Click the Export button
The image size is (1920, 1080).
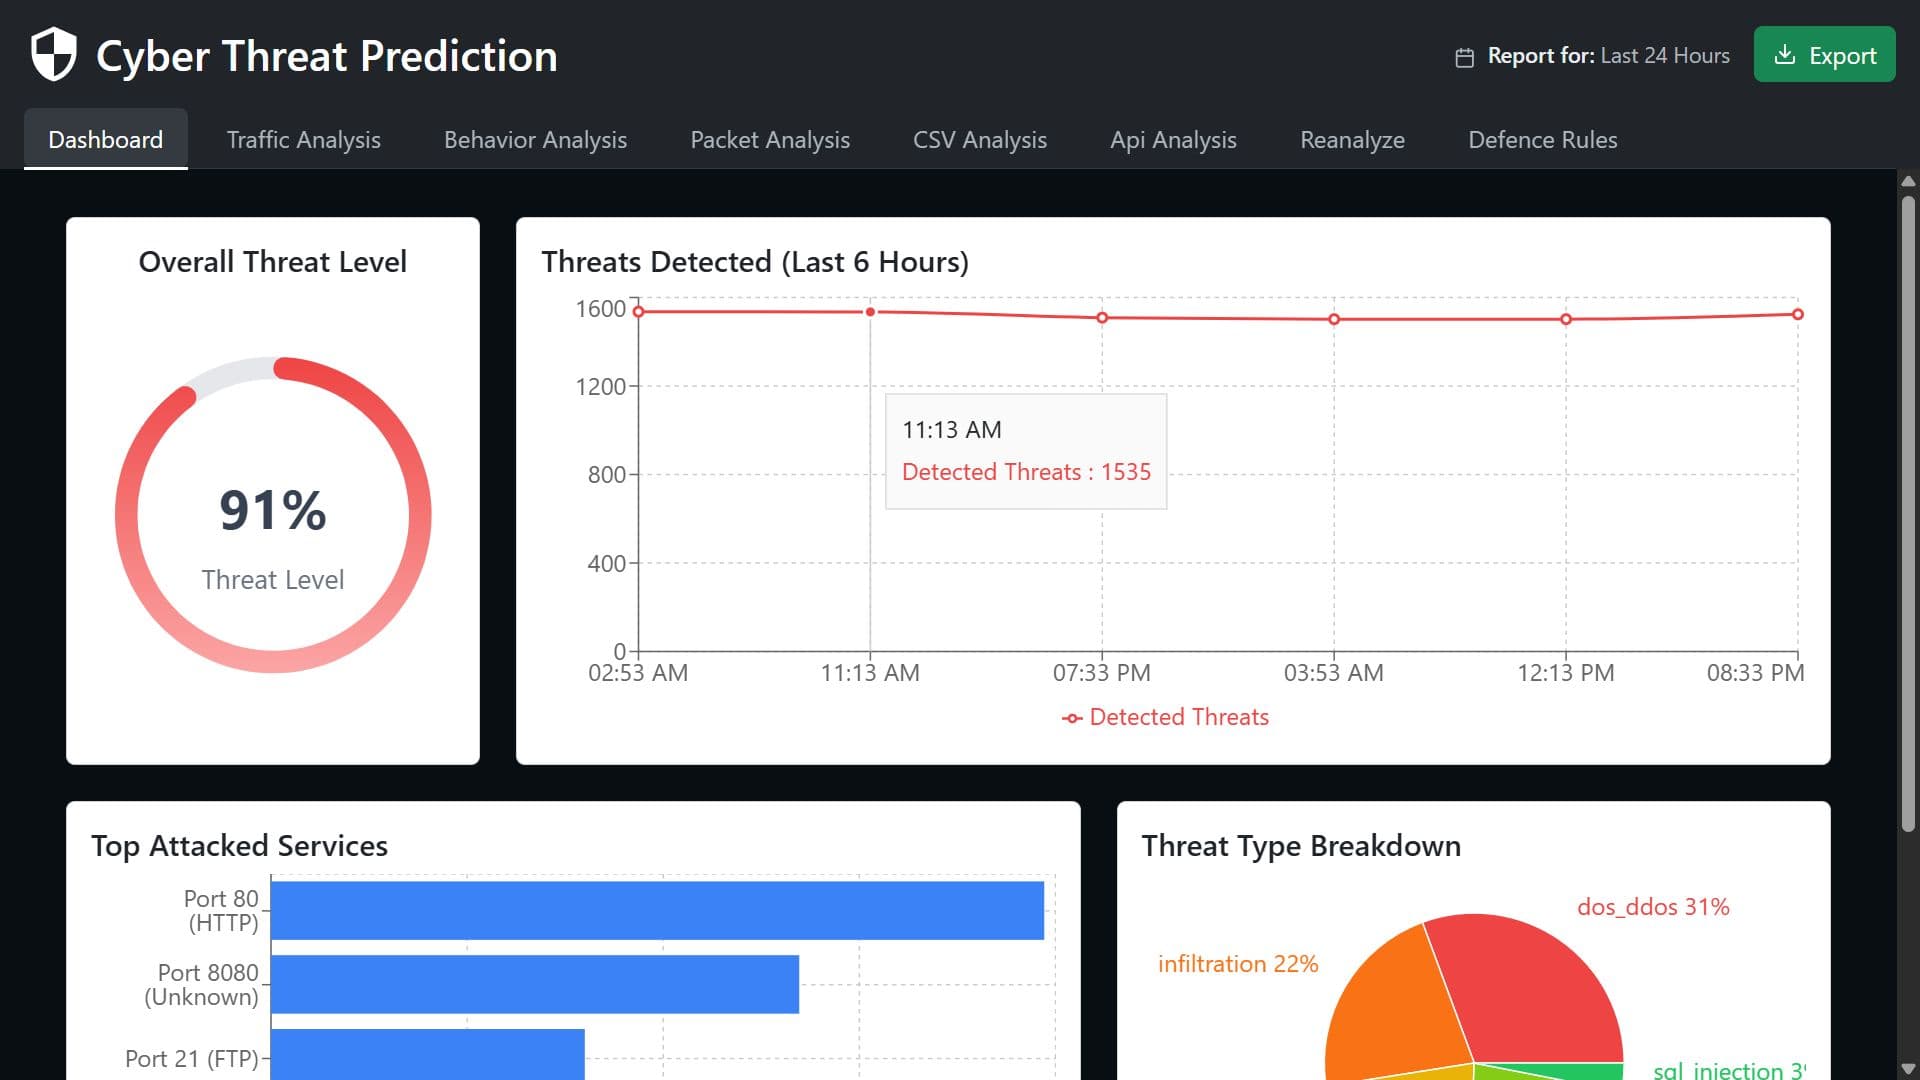[x=1824, y=55]
